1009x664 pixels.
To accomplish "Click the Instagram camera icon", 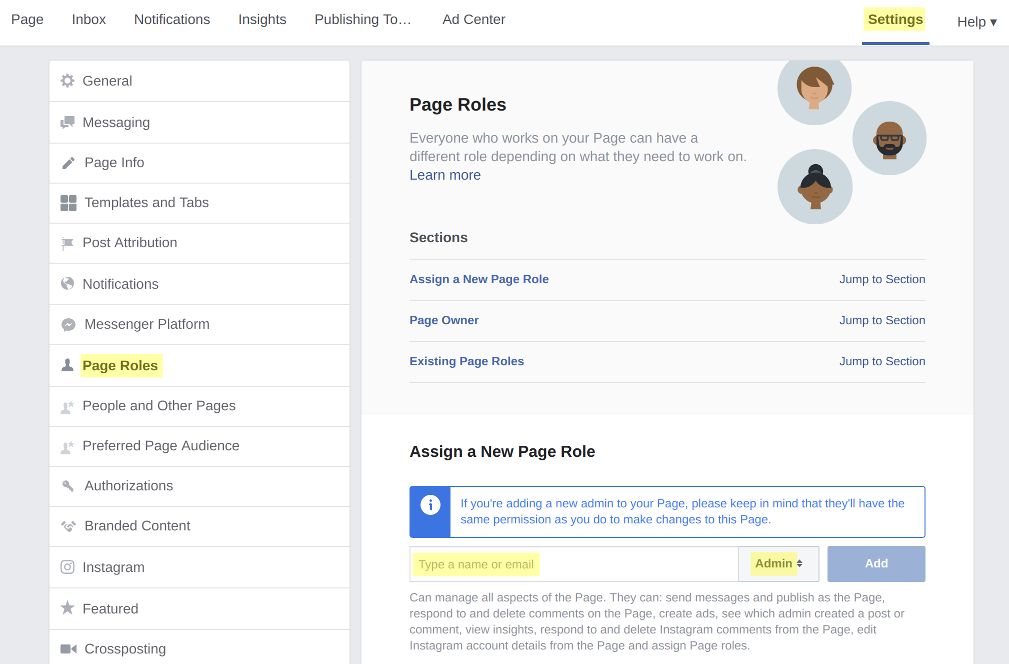I will point(67,567).
